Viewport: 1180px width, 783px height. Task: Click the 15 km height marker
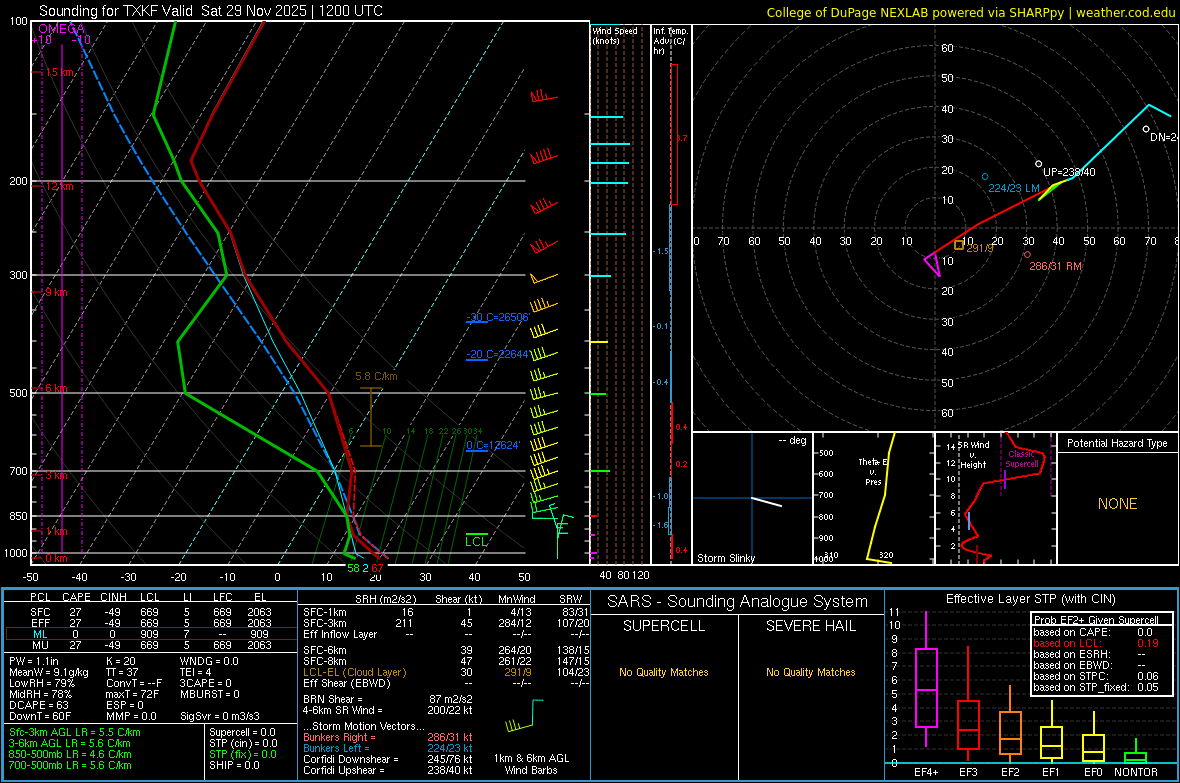59,72
